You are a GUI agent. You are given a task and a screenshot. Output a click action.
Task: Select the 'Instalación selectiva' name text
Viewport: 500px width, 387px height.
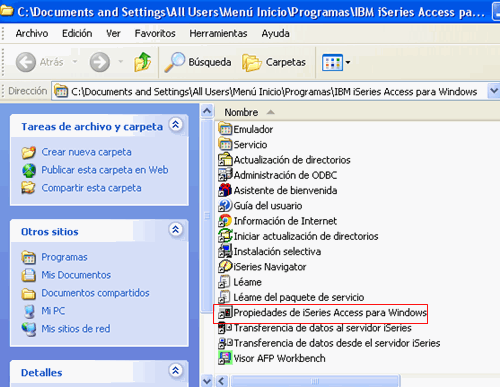click(x=277, y=251)
